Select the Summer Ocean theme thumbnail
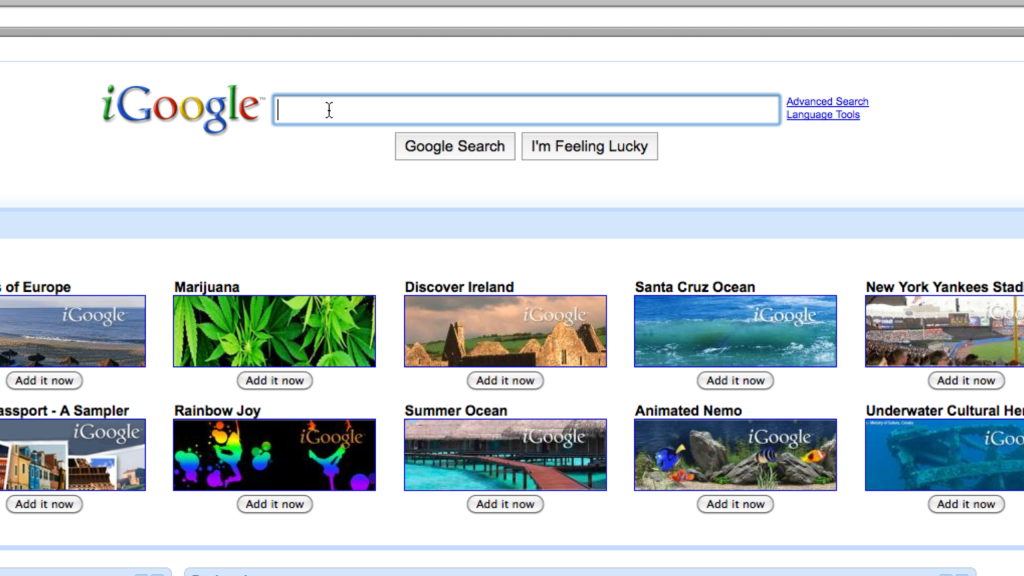The image size is (1024, 576). tap(505, 455)
